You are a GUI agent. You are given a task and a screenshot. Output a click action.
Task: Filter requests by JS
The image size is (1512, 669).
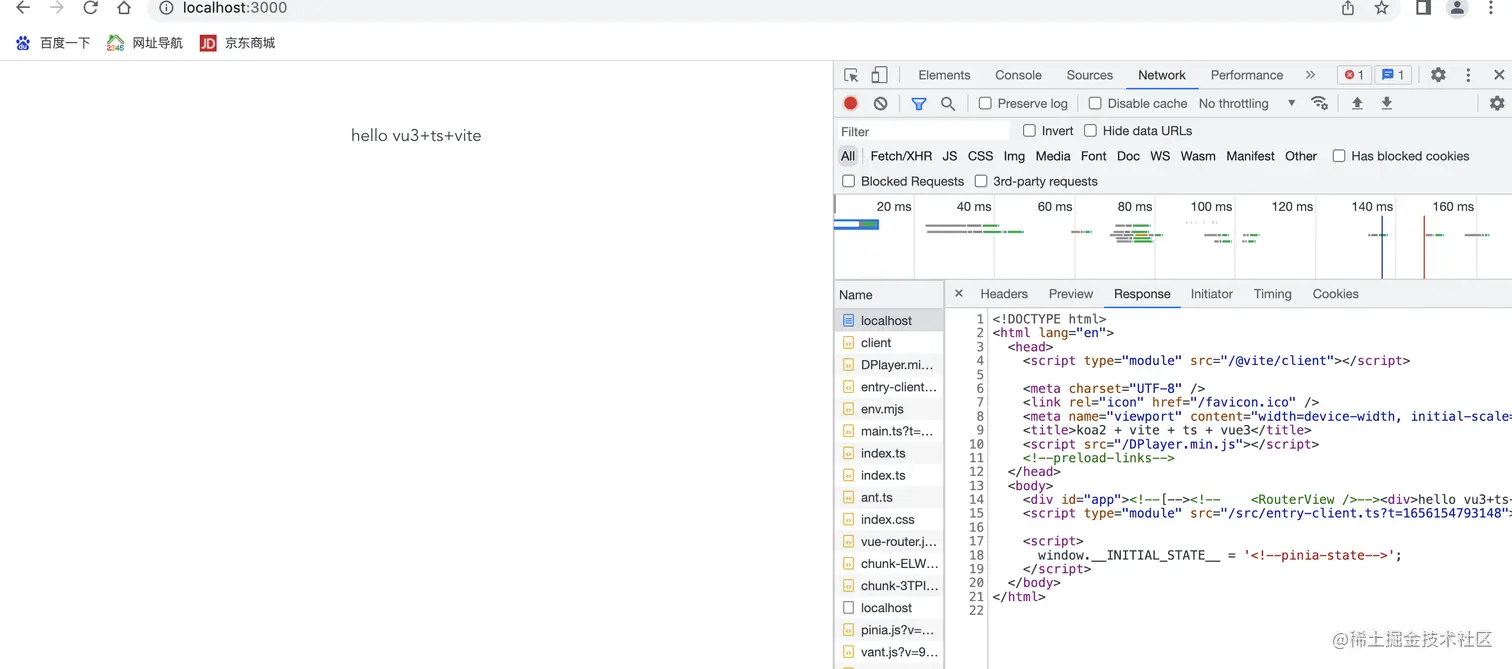click(x=950, y=156)
